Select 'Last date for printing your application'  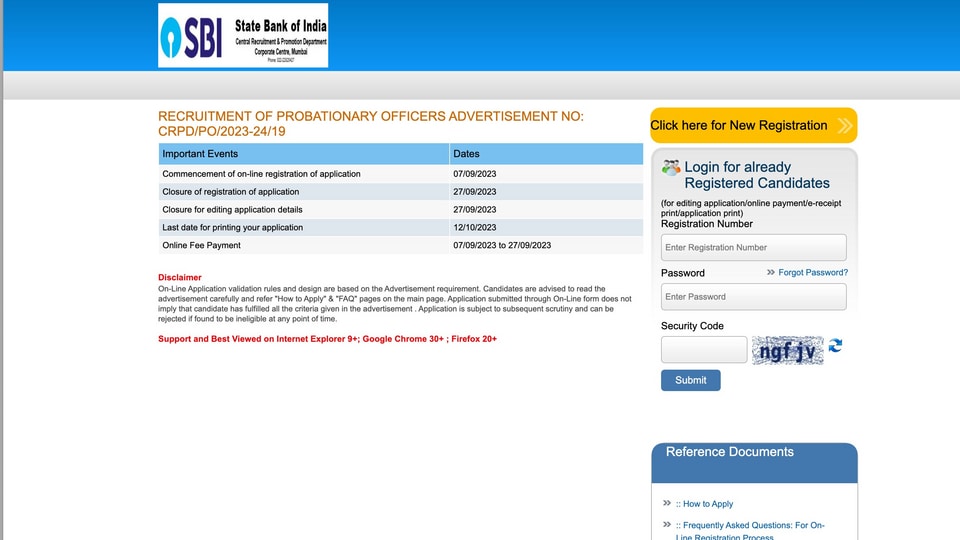(x=233, y=227)
